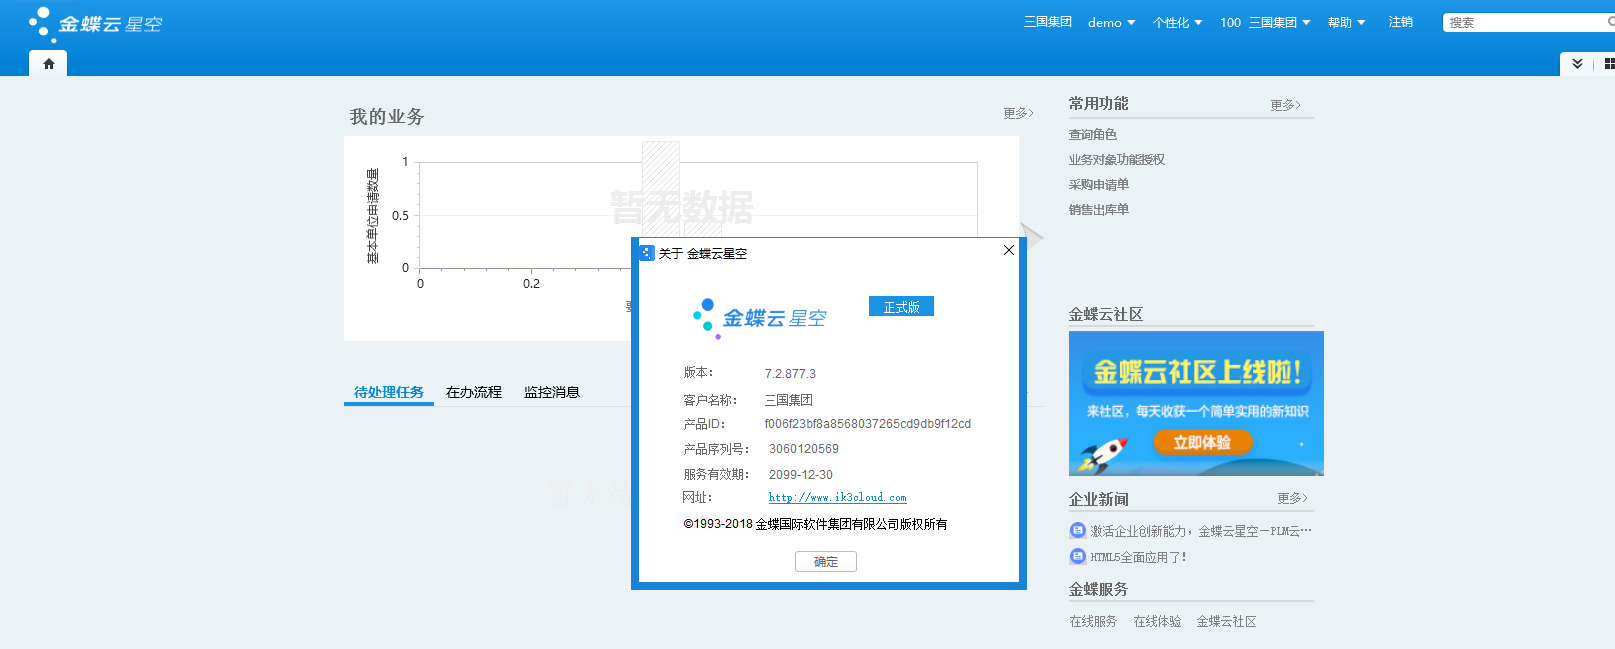
Task: Click the double-chevron collapse icon below search
Action: point(1577,63)
